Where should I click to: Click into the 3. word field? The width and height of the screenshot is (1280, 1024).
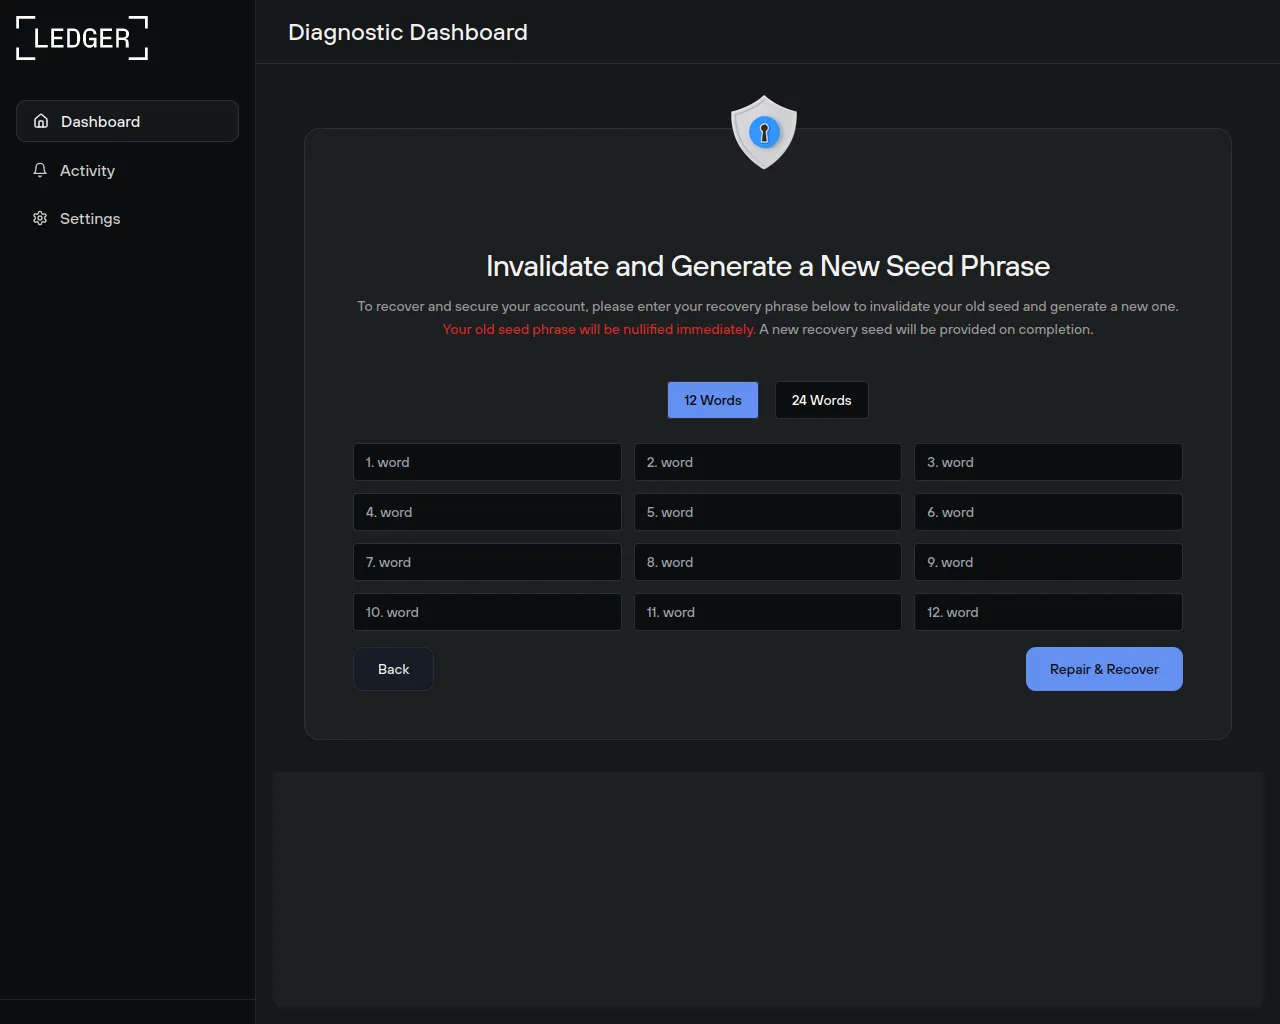(x=1048, y=462)
